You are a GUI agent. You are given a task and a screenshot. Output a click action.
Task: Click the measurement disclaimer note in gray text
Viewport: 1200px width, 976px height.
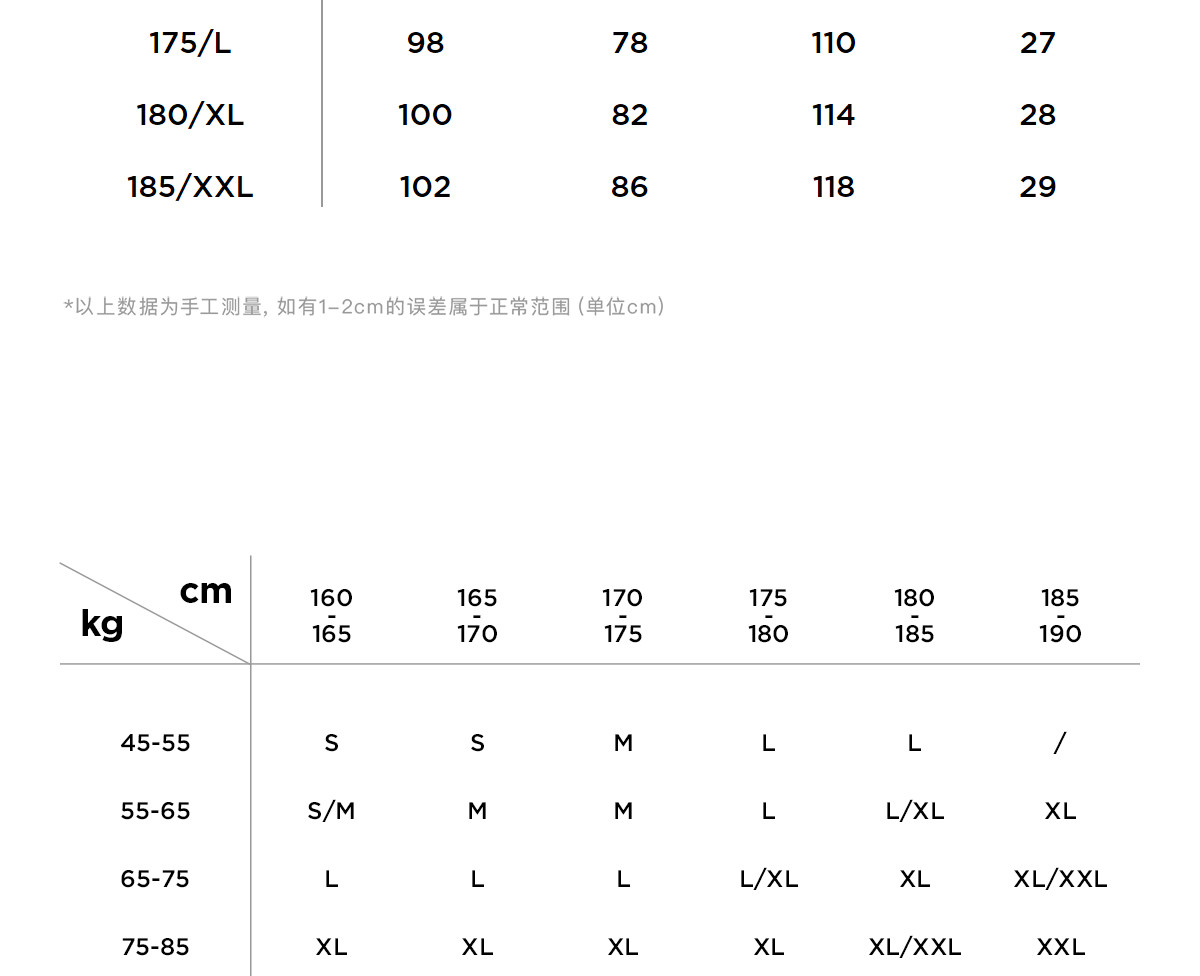[364, 307]
